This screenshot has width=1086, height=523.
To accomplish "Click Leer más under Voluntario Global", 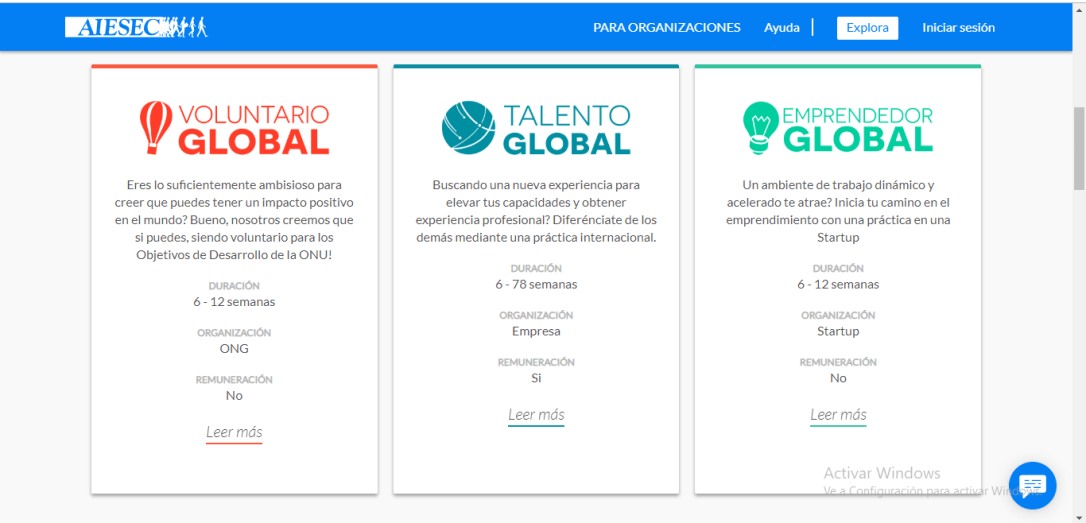I will pos(234,432).
